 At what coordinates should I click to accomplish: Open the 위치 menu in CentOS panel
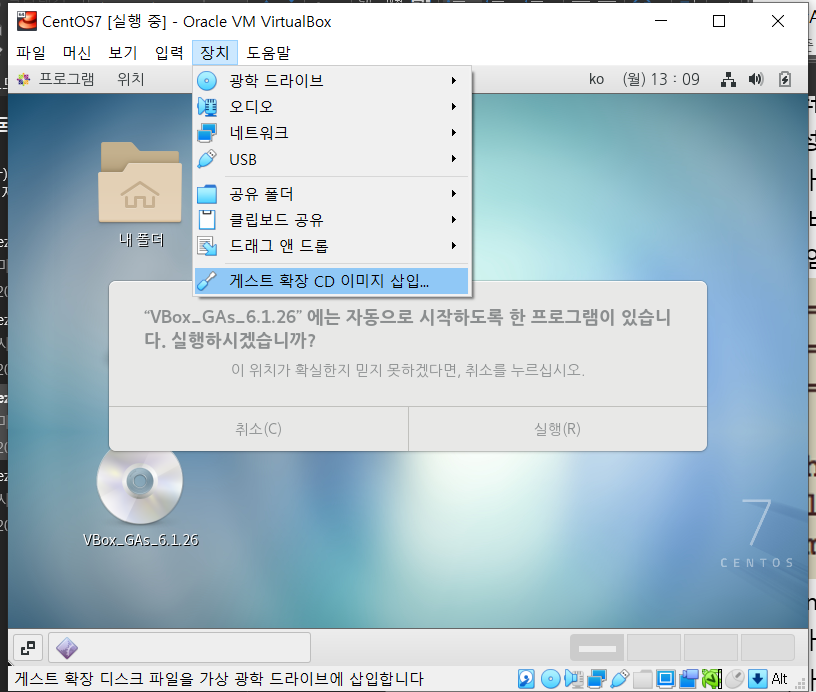click(131, 79)
